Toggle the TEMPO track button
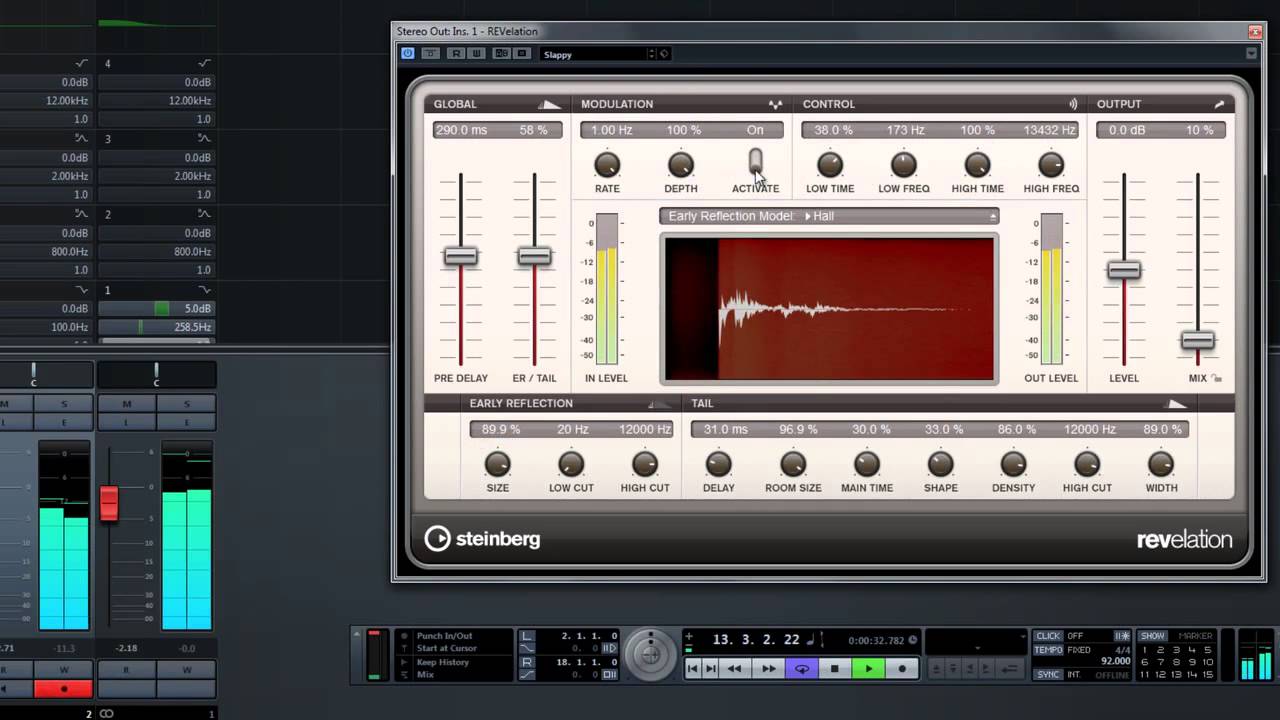Image resolution: width=1280 pixels, height=720 pixels. tap(1048, 650)
